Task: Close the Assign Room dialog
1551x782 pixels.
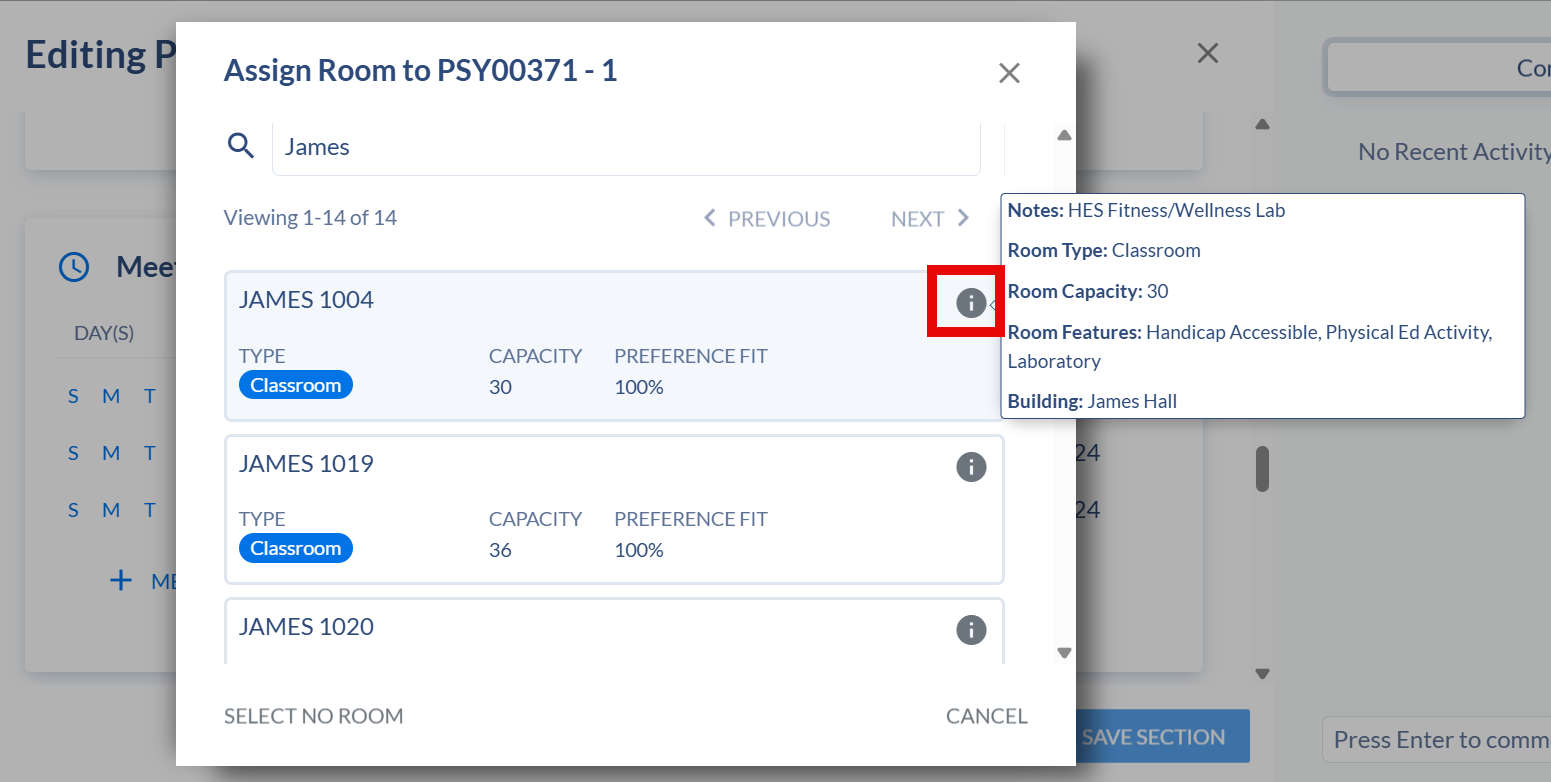Action: click(1009, 73)
